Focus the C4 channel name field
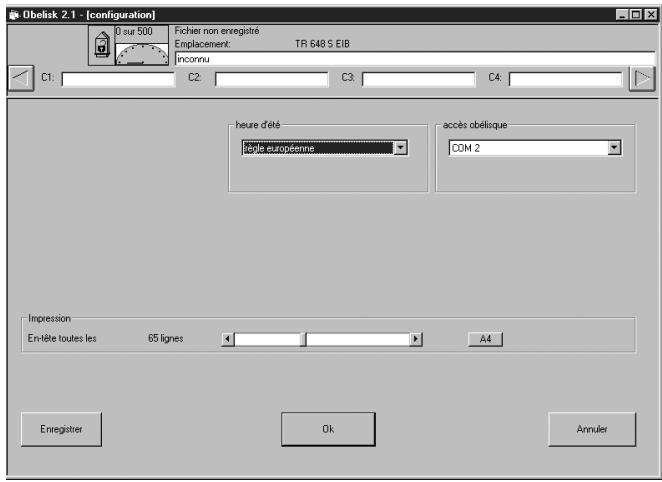This screenshot has width=662, height=482. [566, 79]
